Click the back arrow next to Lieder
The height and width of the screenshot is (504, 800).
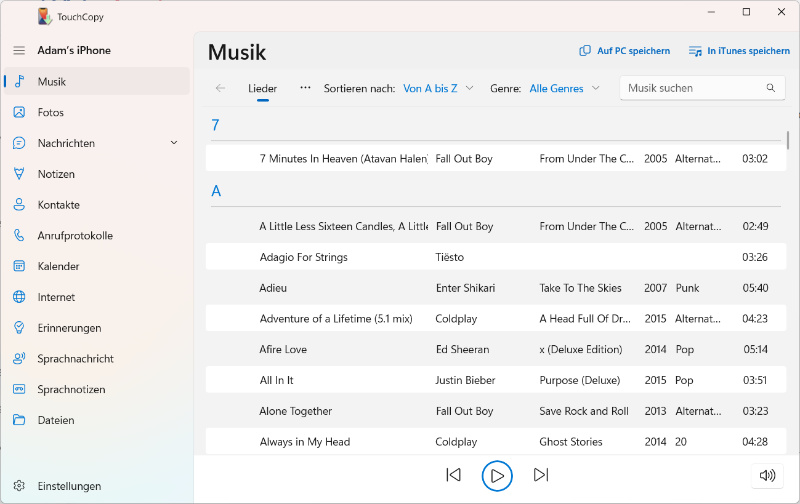(x=220, y=88)
